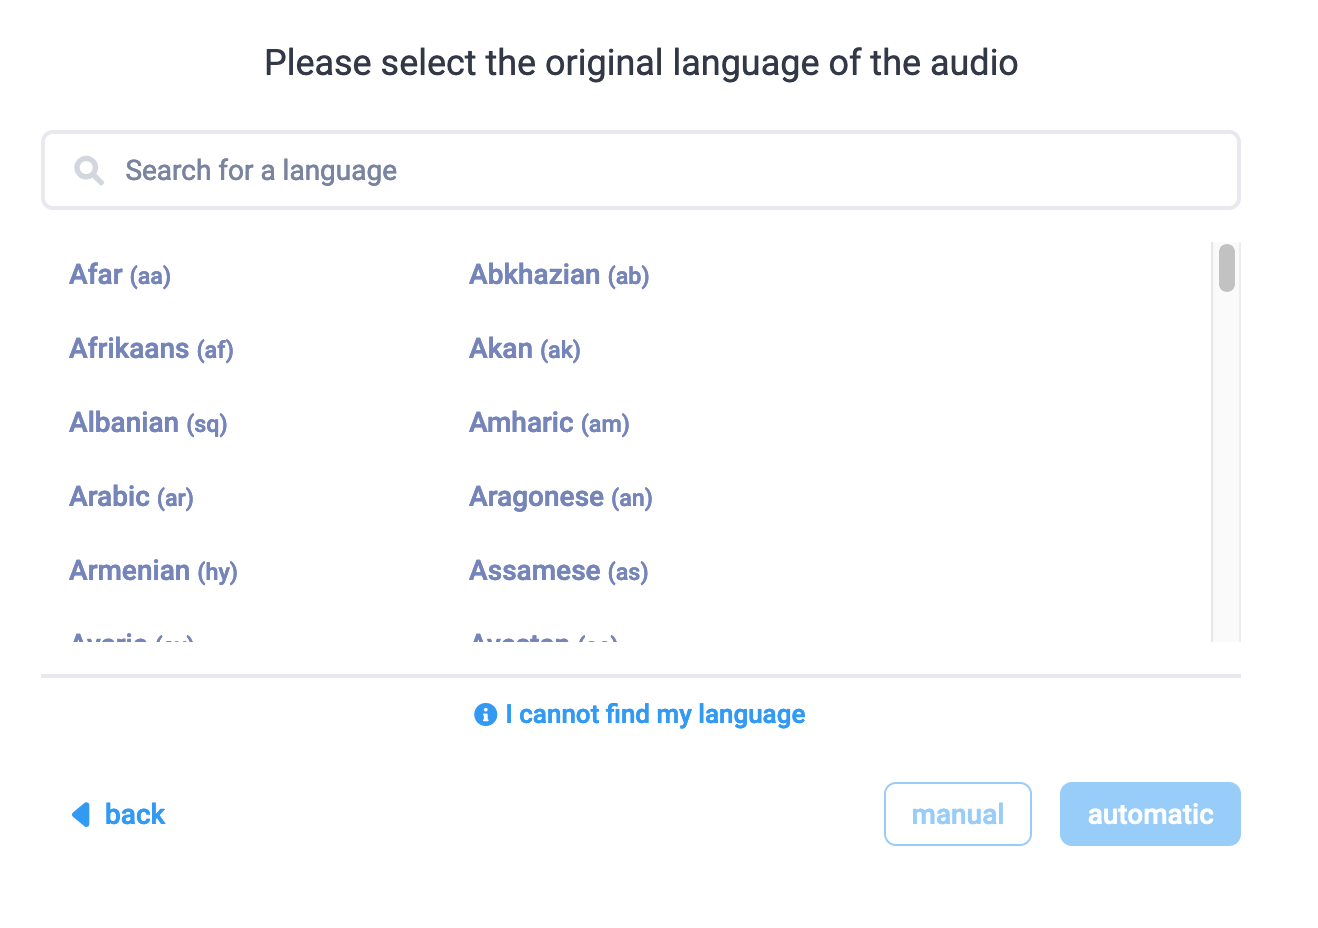Select Albanian as the audio language
This screenshot has height=928, width=1318.
[x=147, y=422]
